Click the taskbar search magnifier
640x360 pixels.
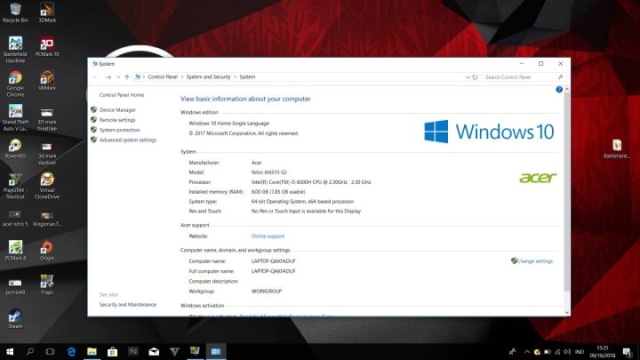tap(30, 351)
